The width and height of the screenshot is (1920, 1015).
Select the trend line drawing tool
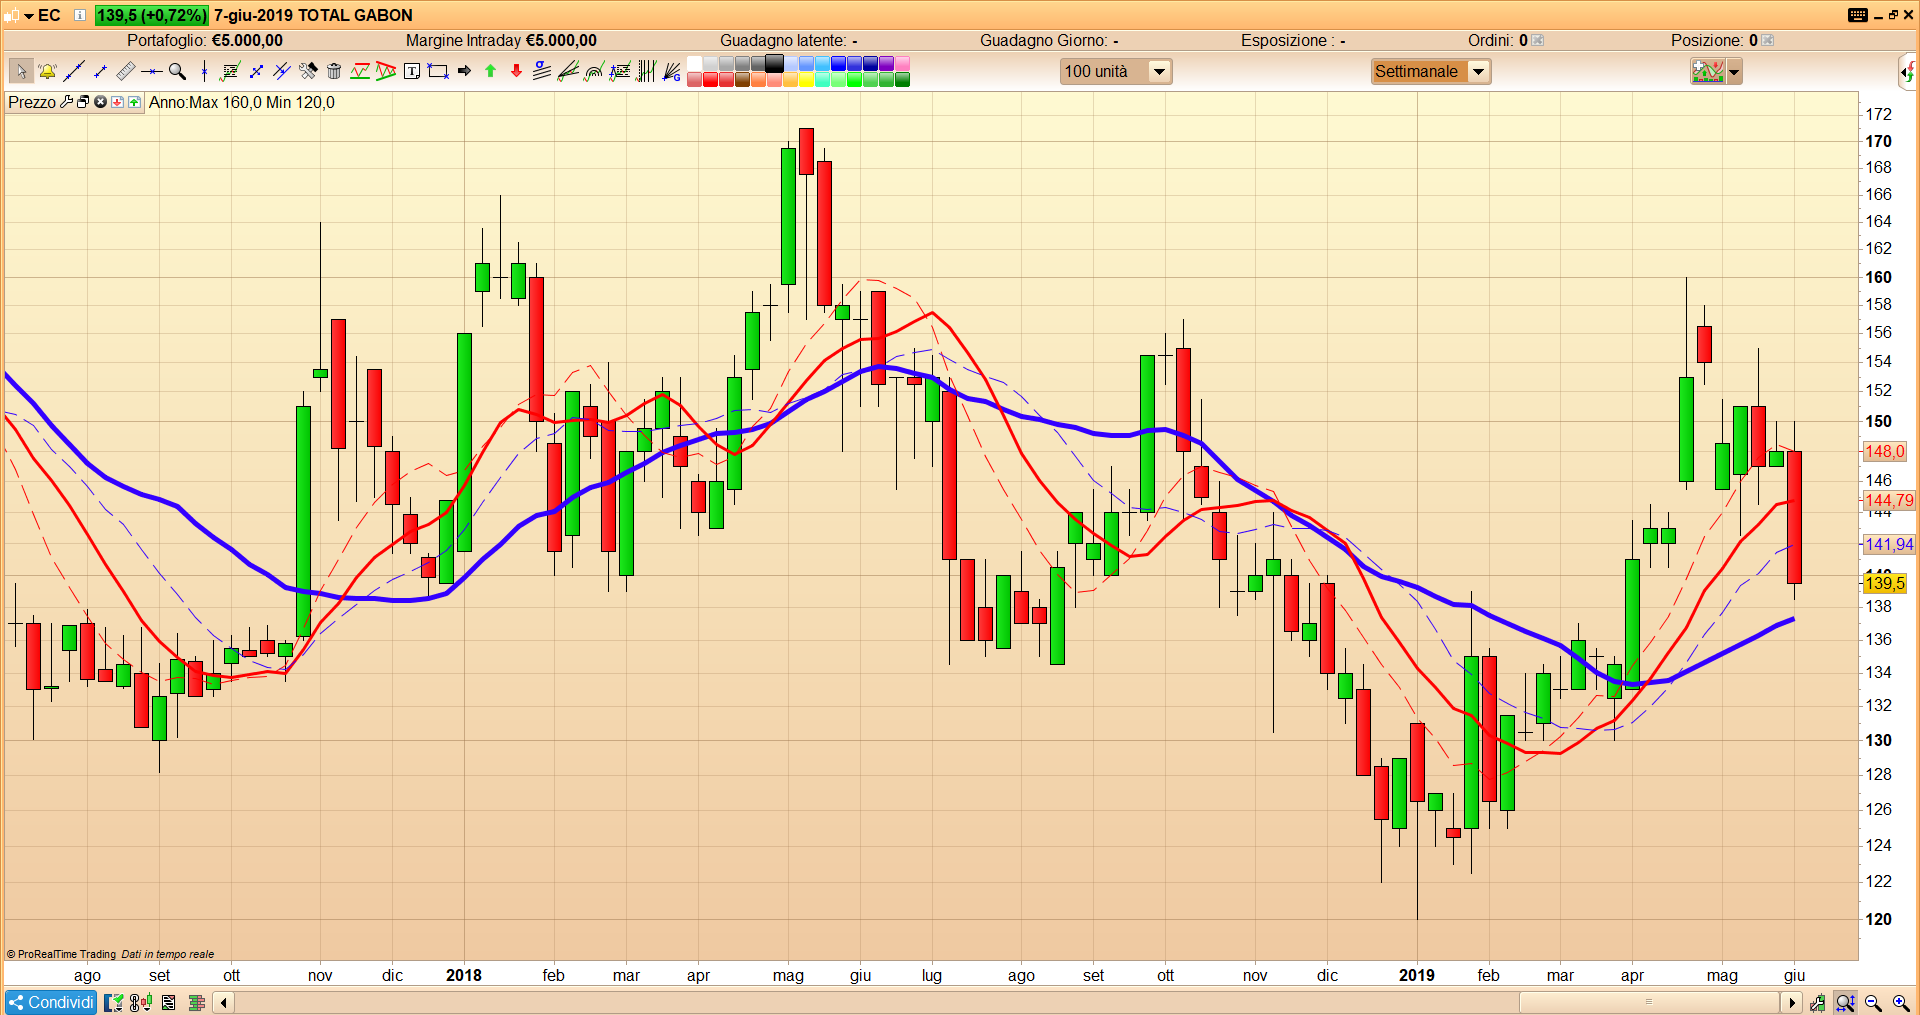click(74, 71)
